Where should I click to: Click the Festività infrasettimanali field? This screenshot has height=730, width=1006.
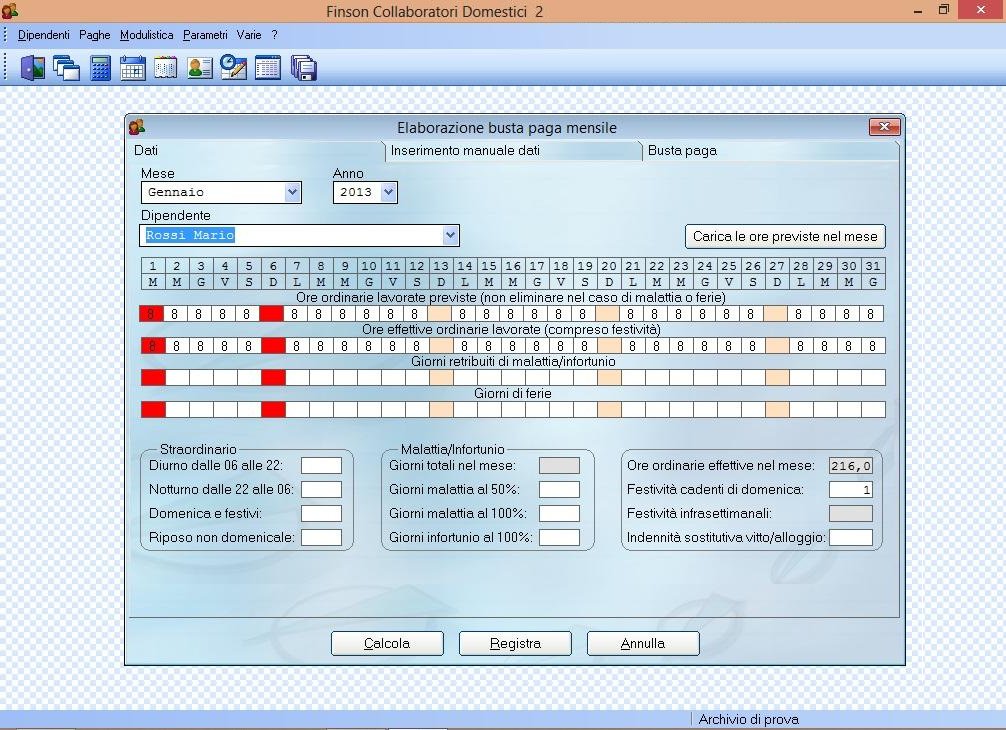tap(851, 513)
